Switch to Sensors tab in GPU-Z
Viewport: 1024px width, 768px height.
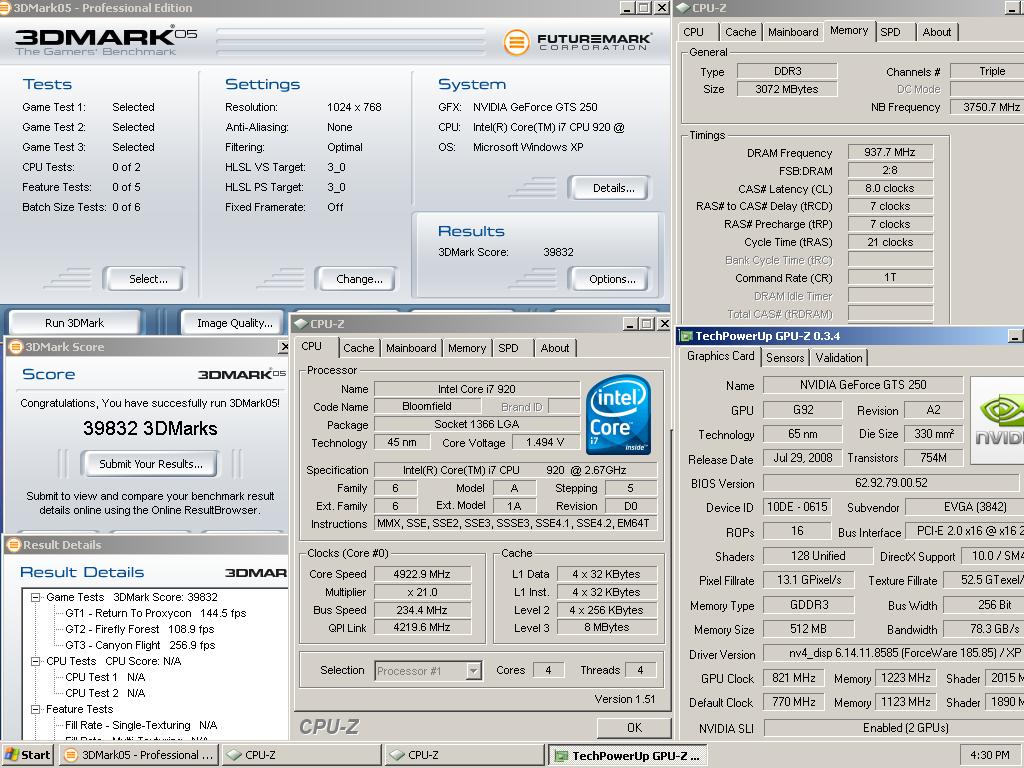click(785, 358)
